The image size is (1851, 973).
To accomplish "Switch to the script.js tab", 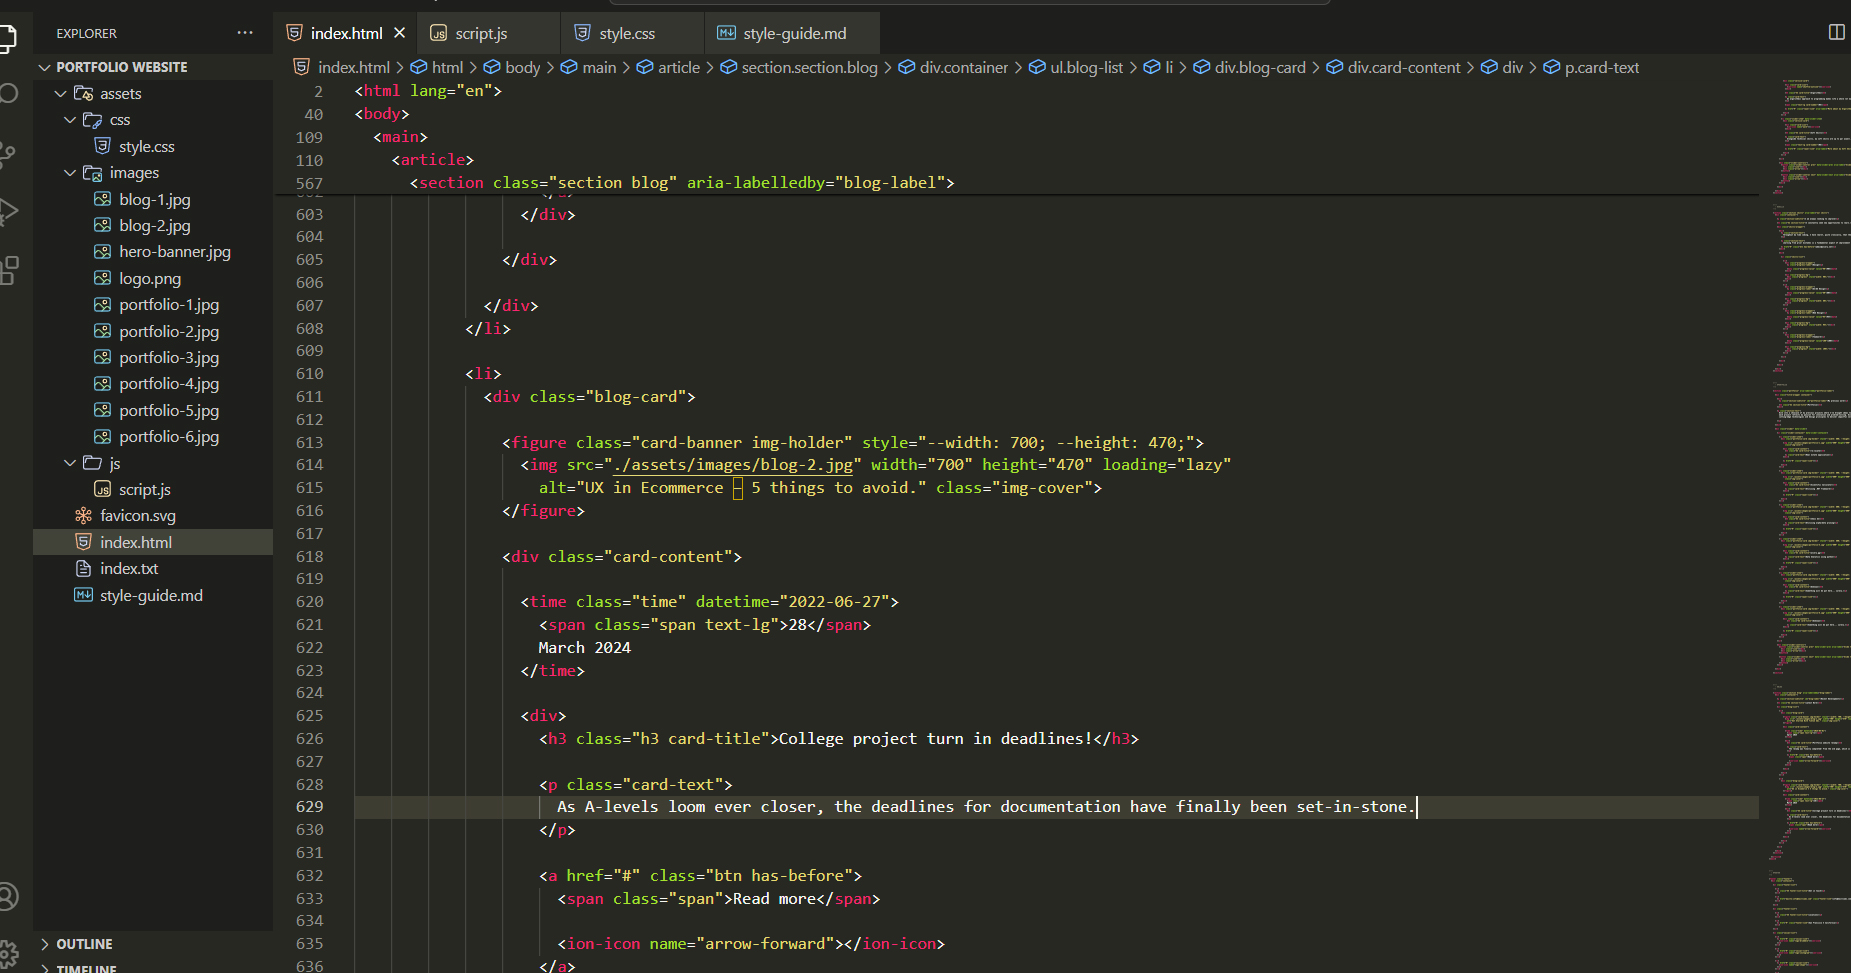I will [488, 33].
